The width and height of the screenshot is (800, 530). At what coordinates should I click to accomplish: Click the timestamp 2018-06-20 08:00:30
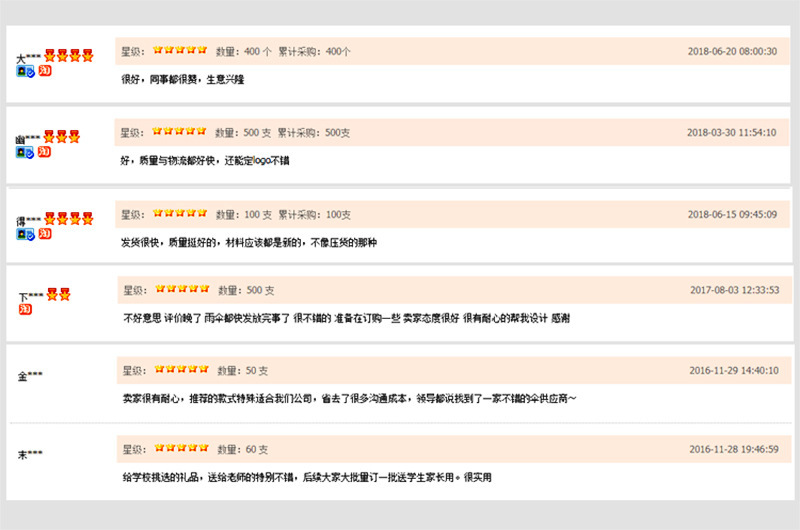pos(732,52)
